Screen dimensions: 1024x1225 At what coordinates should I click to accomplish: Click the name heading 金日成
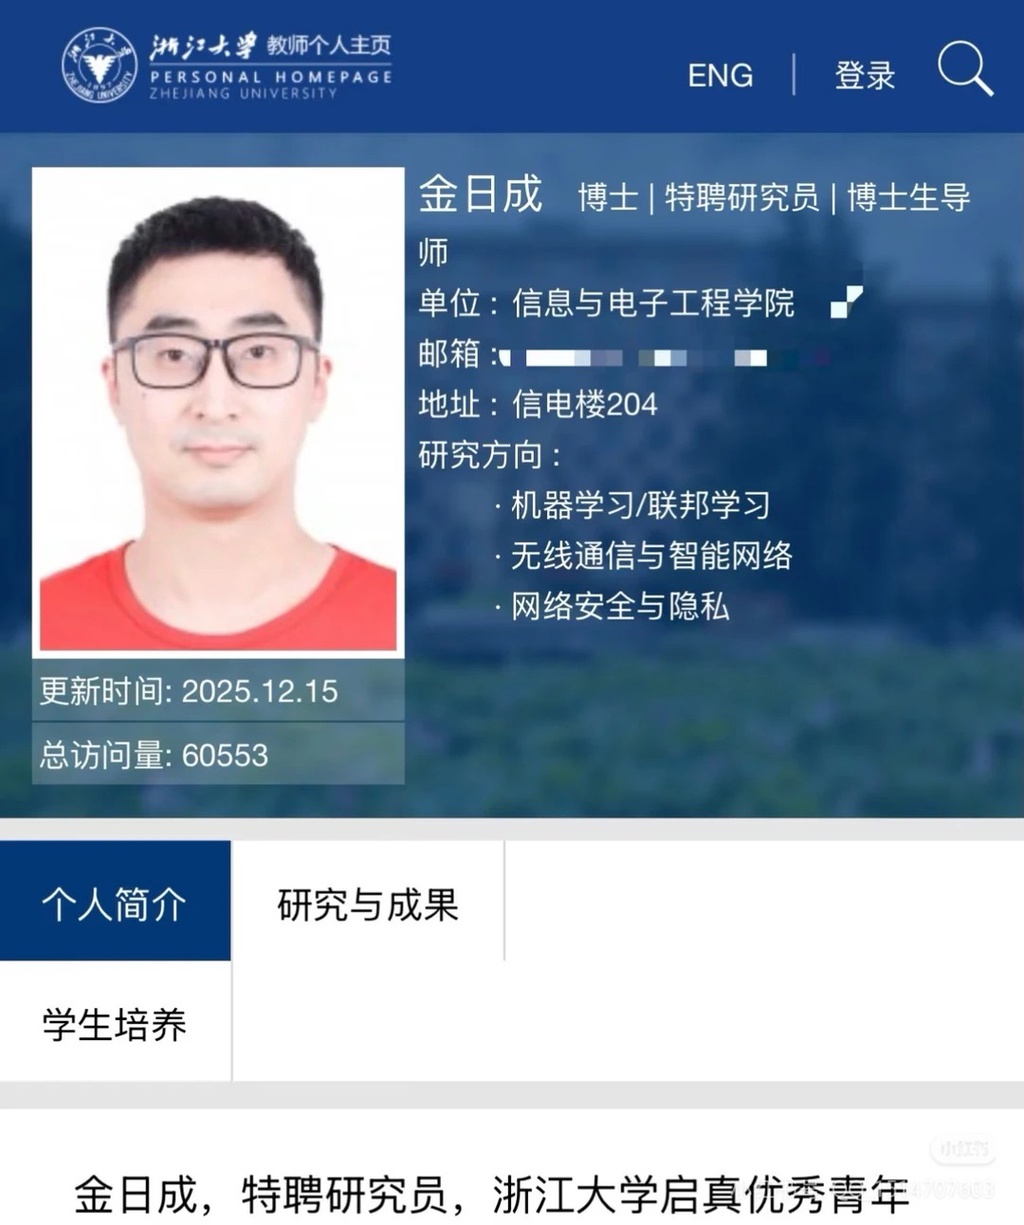[x=480, y=194]
